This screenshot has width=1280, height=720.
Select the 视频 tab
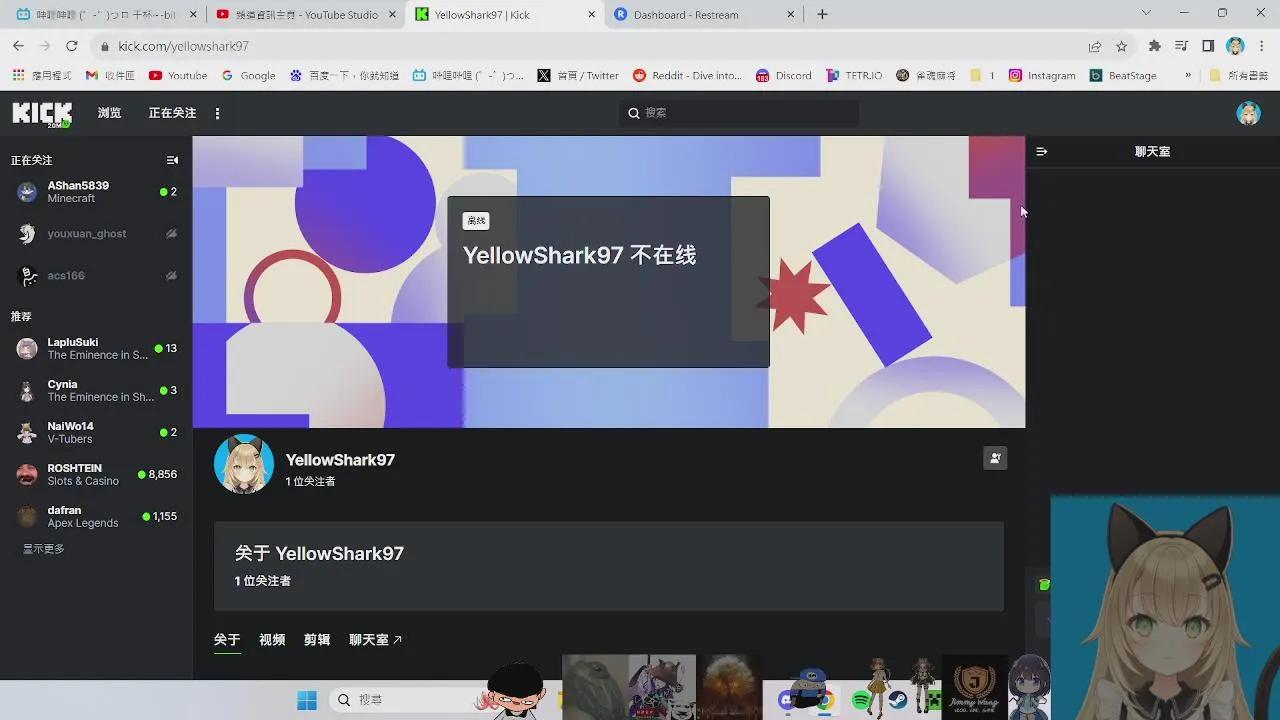(272, 640)
